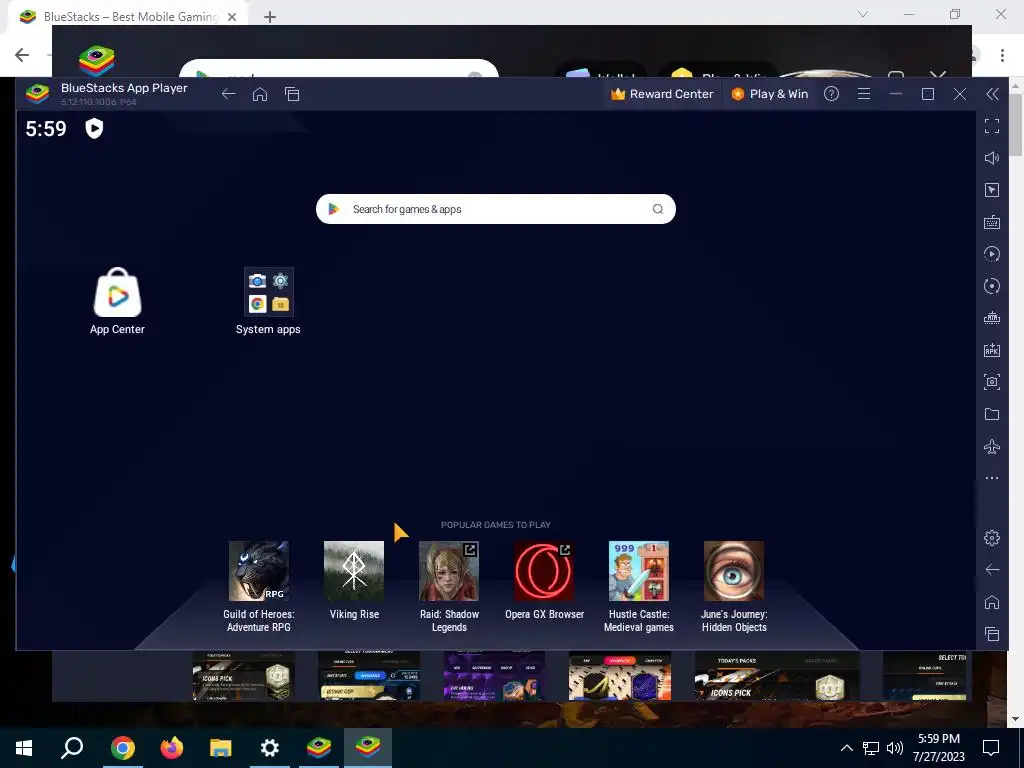Launch Hustle Castle: Medieval games
The height and width of the screenshot is (768, 1024).
click(639, 586)
